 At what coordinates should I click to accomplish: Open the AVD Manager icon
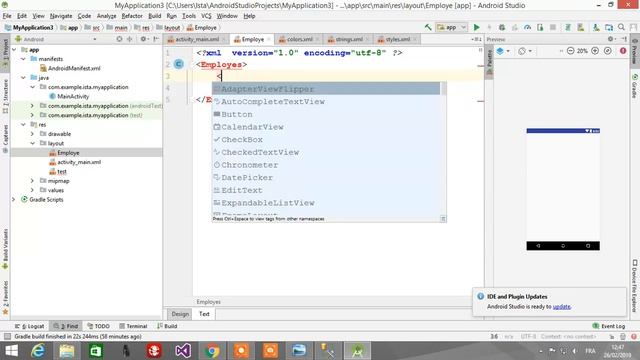580,27
